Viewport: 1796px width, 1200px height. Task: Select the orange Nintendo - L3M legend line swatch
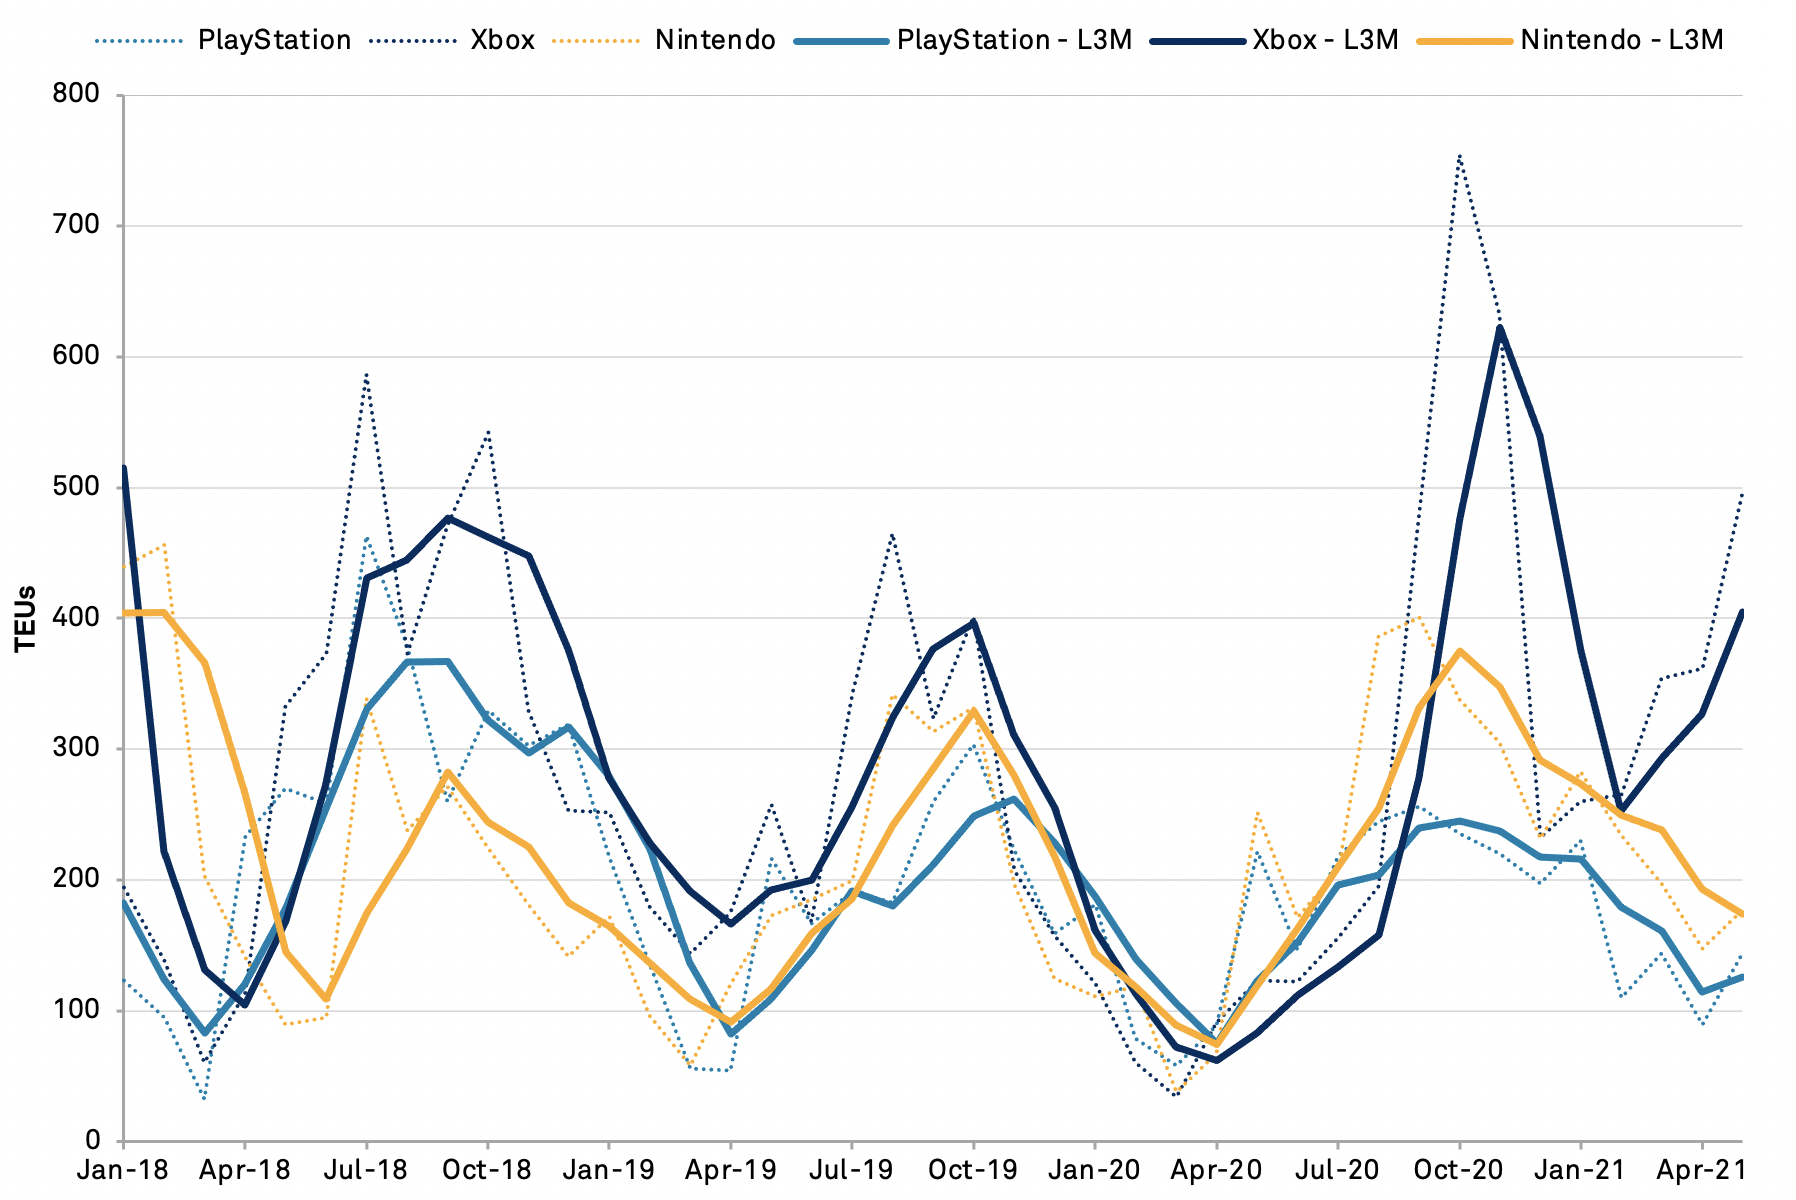pyautogui.click(x=1465, y=40)
